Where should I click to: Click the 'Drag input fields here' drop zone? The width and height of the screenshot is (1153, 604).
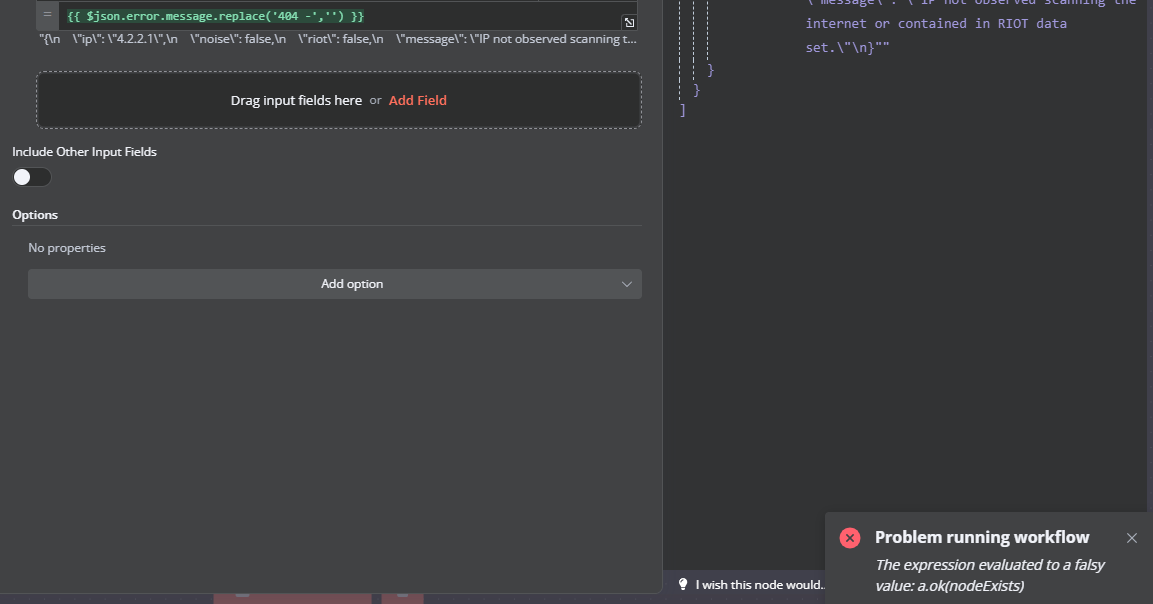pos(339,100)
